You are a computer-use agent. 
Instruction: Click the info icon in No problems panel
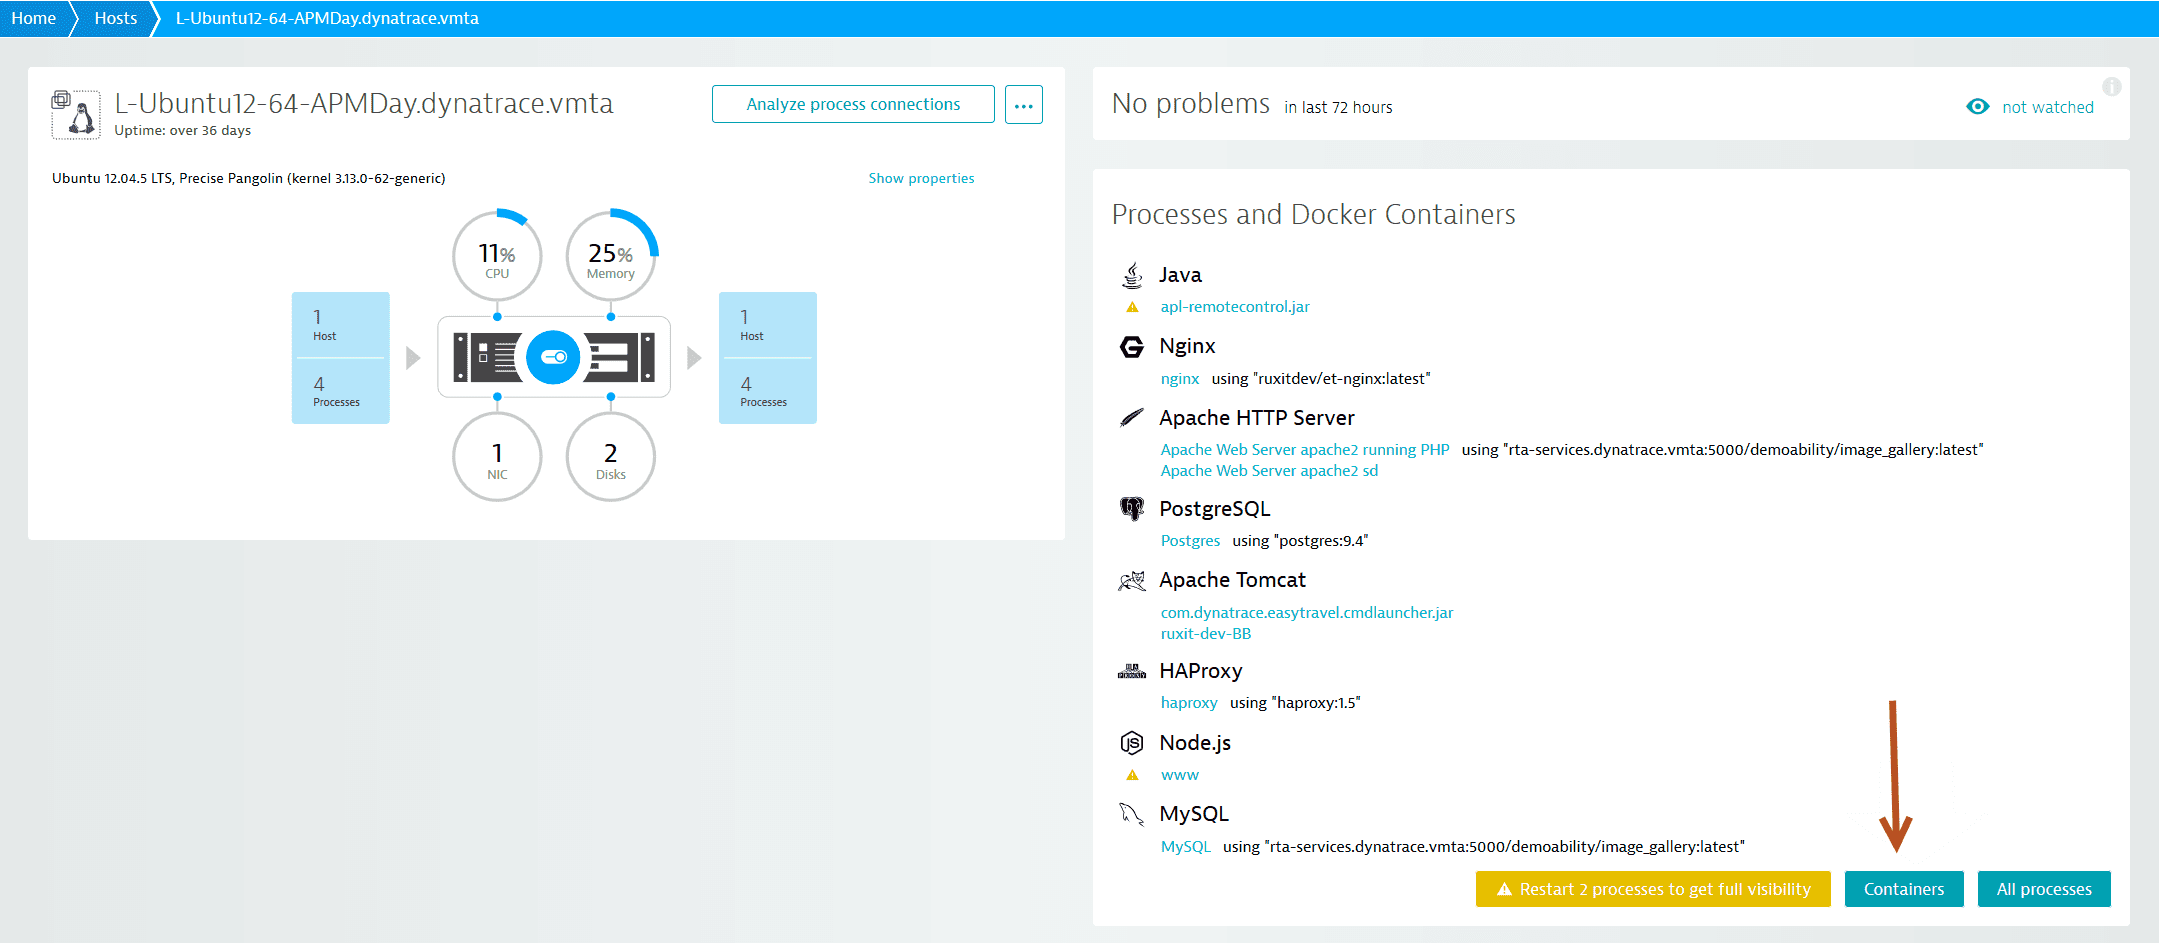coord(2111,87)
